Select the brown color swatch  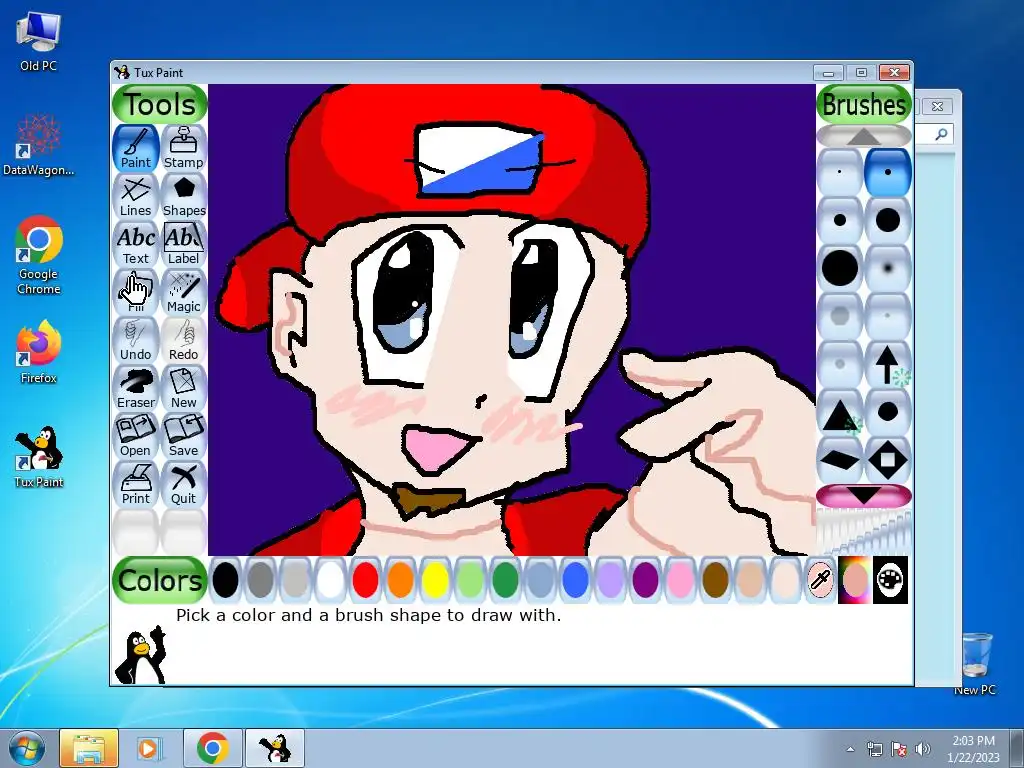click(x=715, y=580)
